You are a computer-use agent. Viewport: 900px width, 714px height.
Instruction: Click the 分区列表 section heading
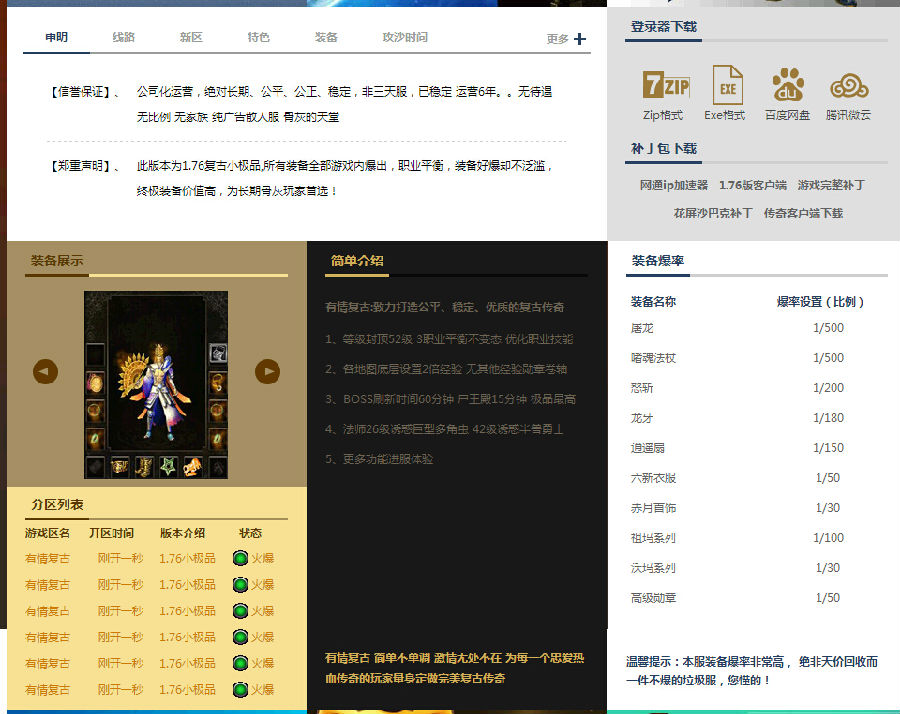tap(57, 505)
